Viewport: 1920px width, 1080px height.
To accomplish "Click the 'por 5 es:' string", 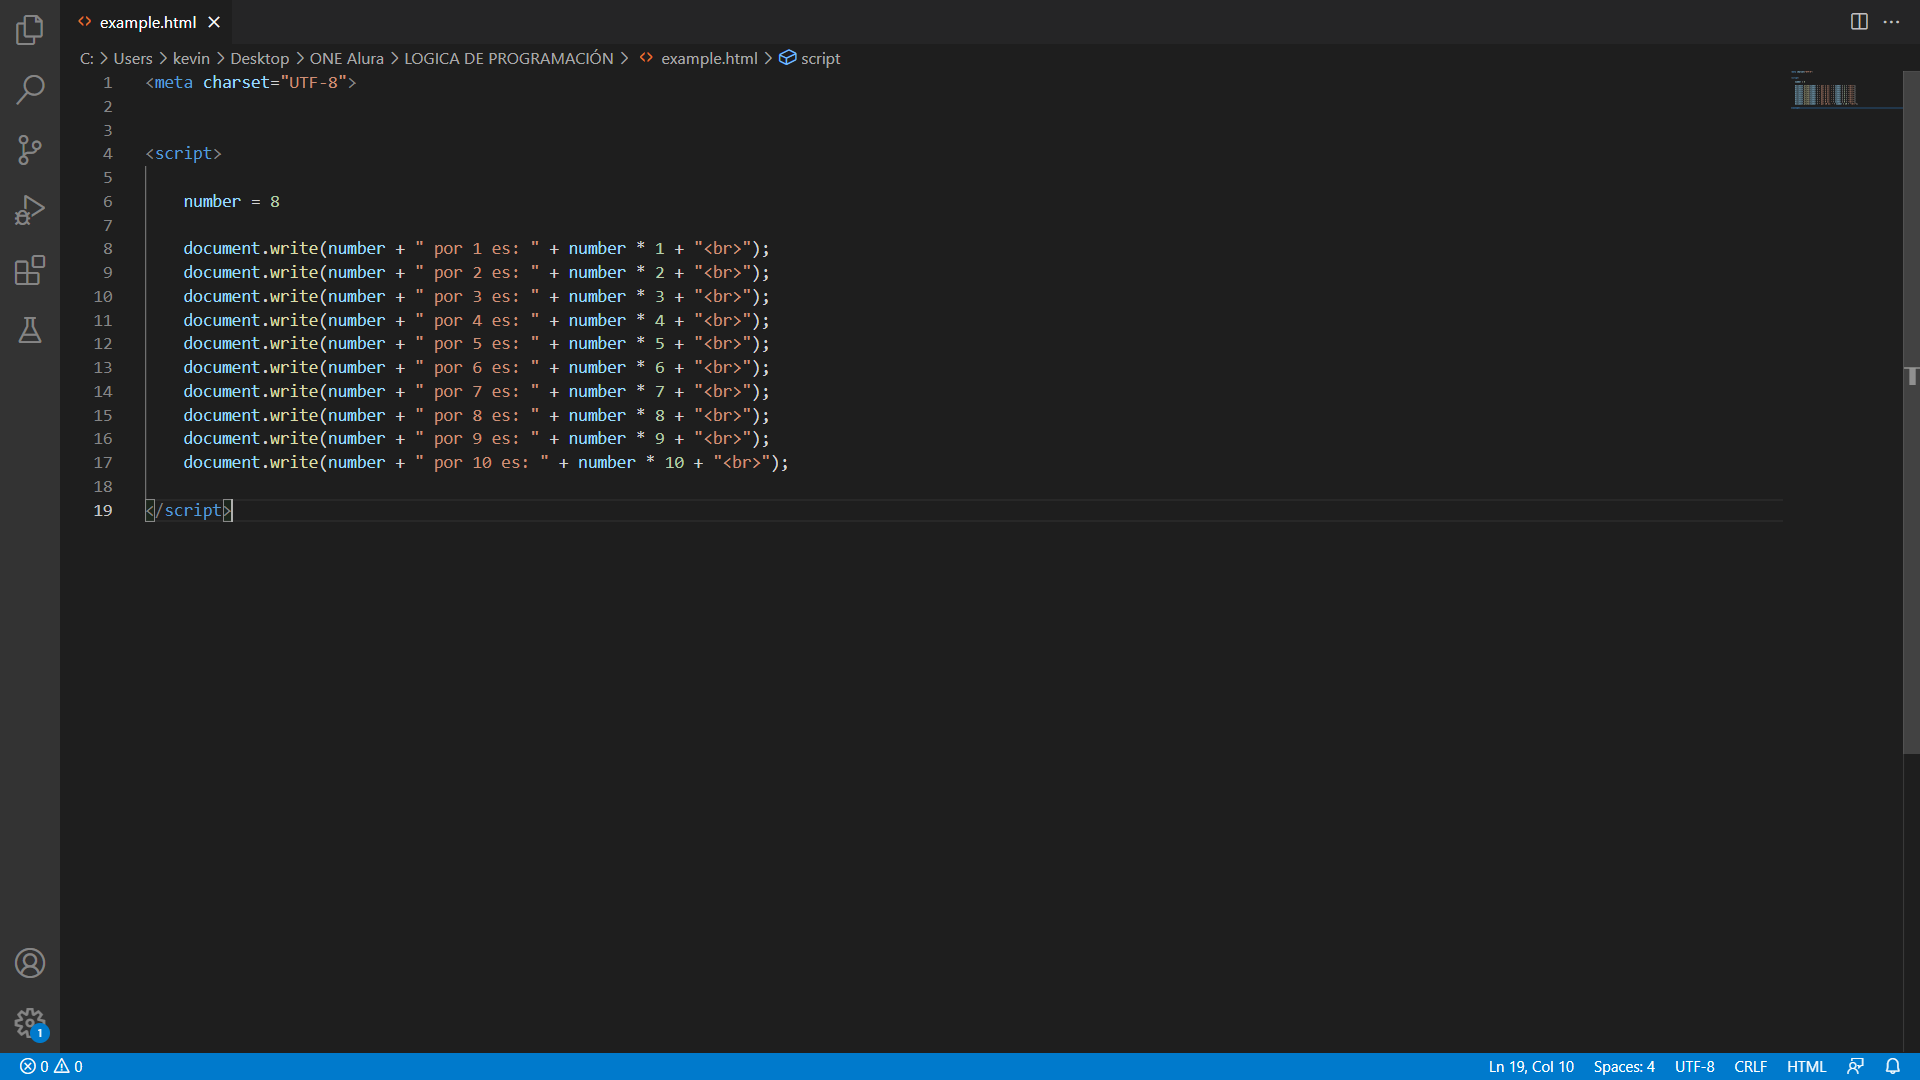I will (x=477, y=343).
